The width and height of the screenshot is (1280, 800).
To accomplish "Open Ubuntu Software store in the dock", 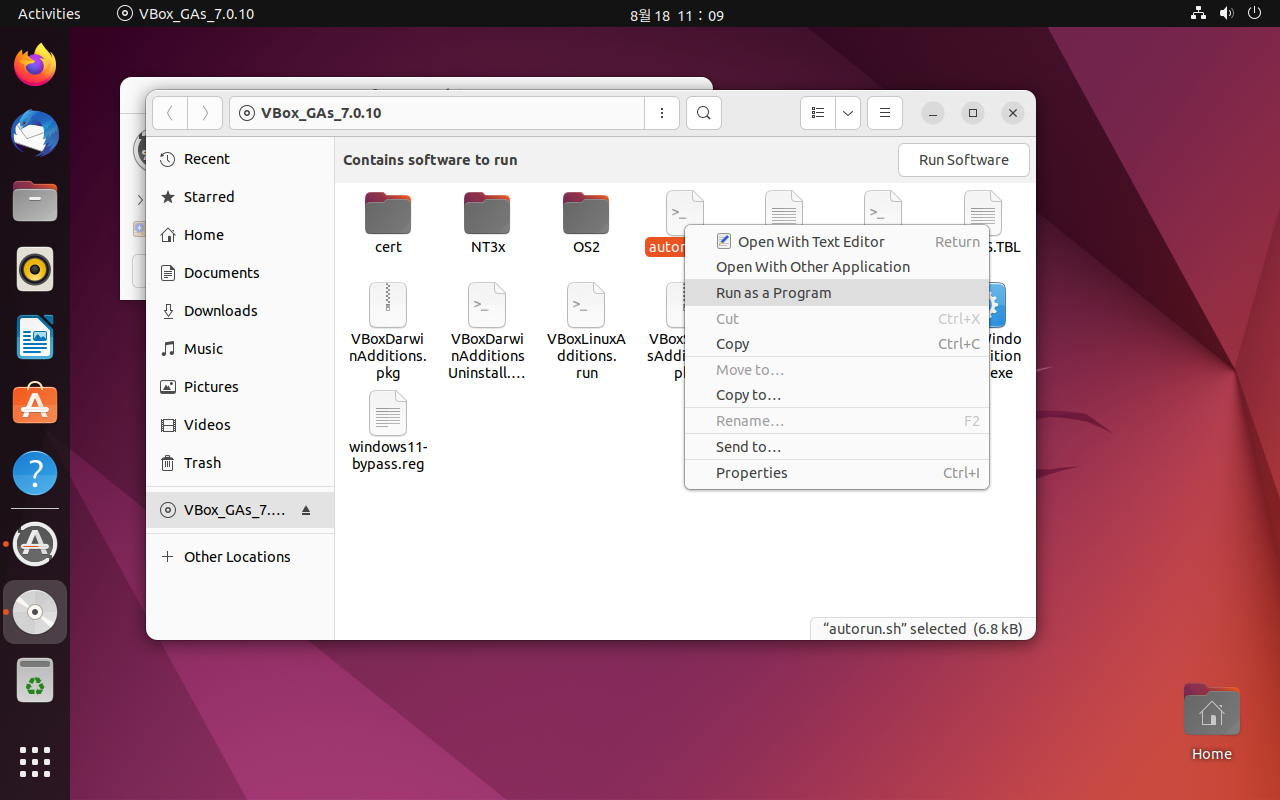I will pos(35,406).
